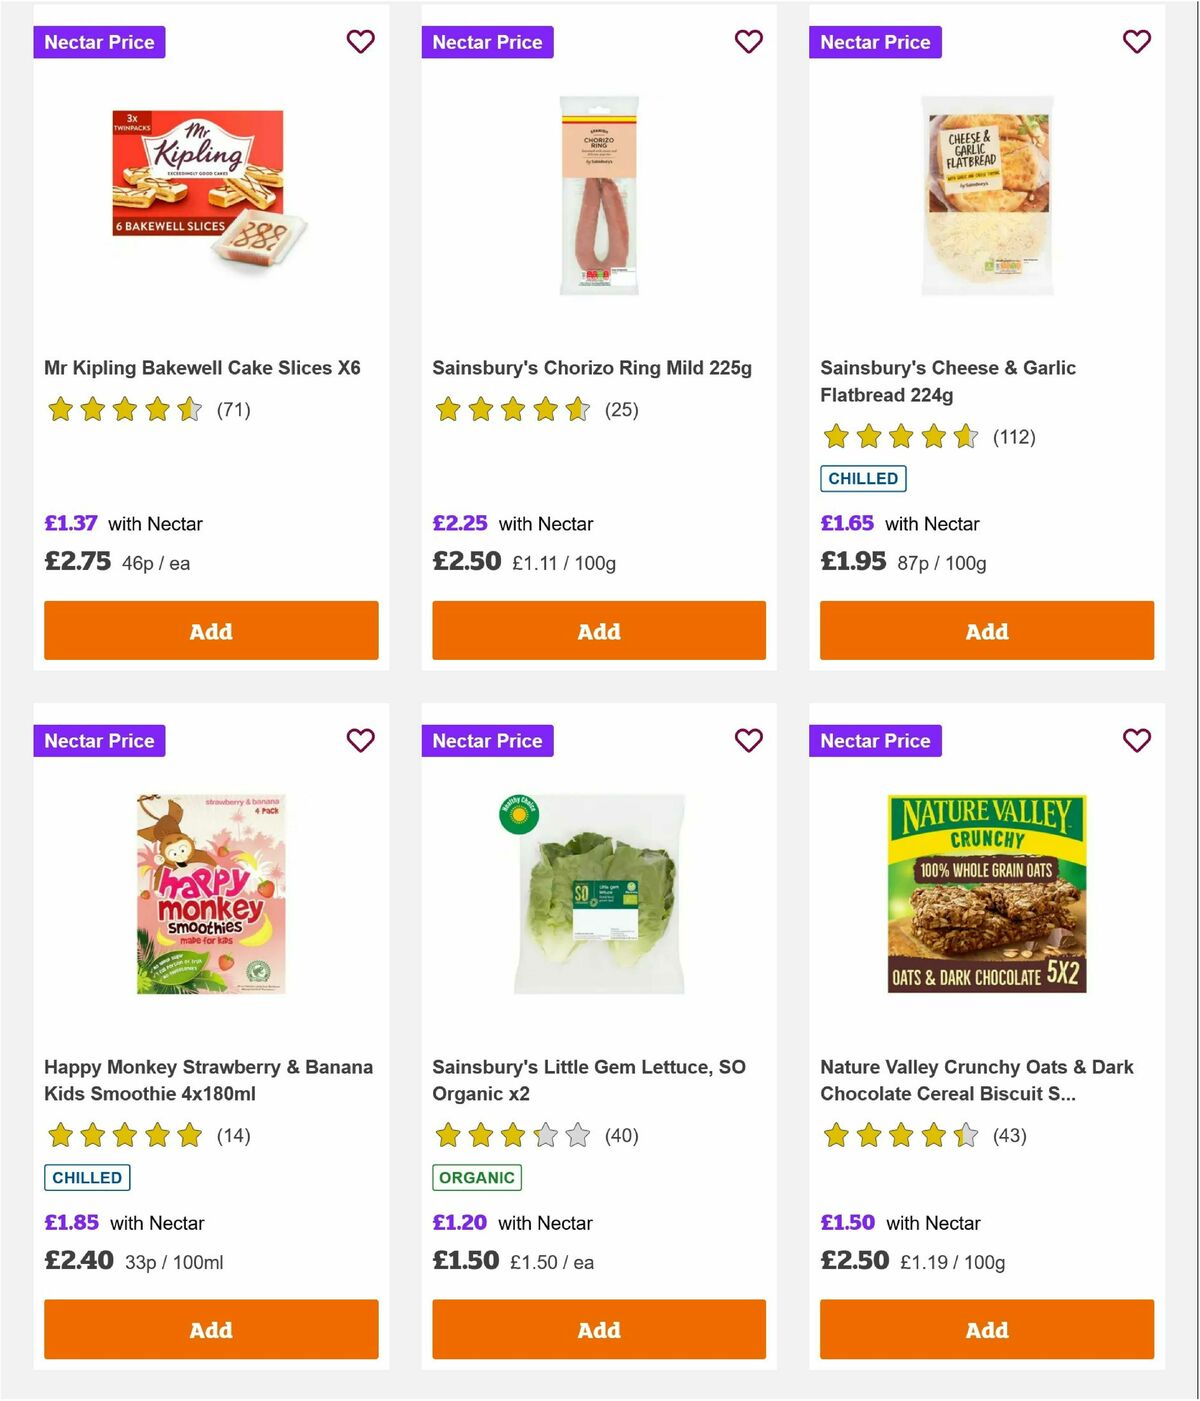Click the review count link showing (112)
The image size is (1200, 1401).
click(x=1014, y=437)
